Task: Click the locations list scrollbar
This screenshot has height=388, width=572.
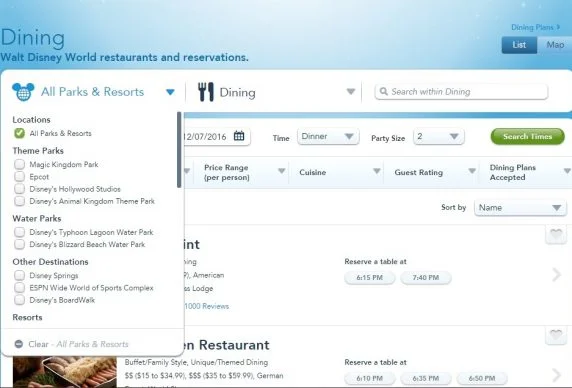Action: click(x=179, y=150)
